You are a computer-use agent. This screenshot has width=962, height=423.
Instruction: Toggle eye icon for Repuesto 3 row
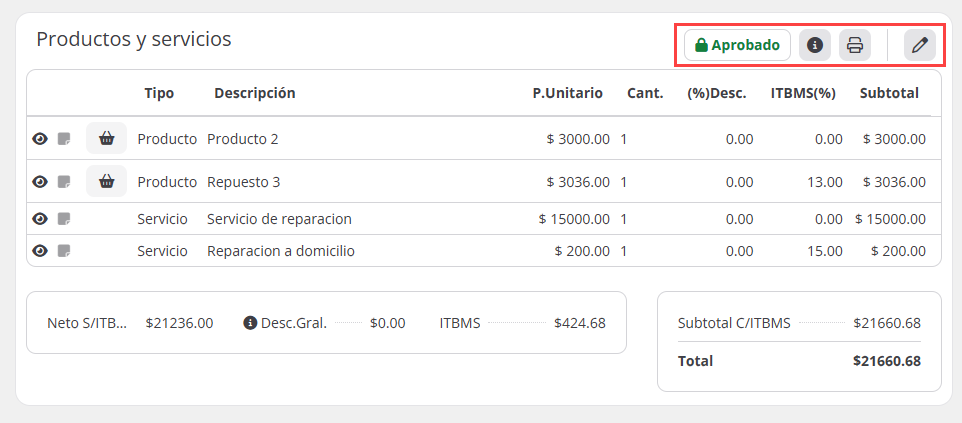(x=40, y=182)
